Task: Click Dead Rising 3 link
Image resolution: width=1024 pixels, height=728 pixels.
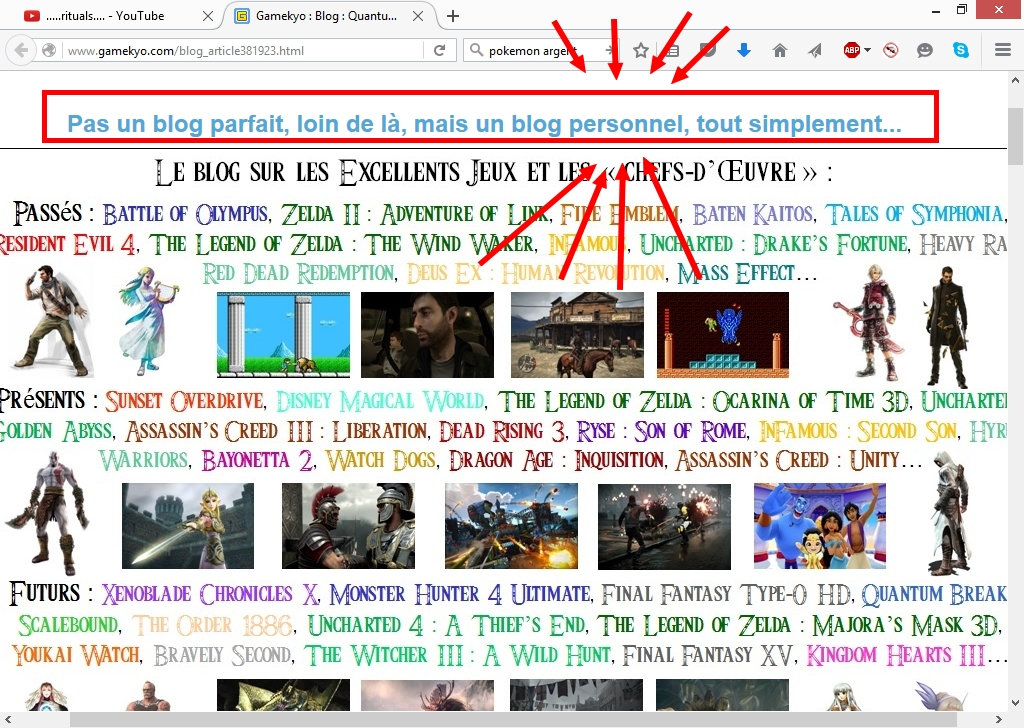Action: coord(503,430)
